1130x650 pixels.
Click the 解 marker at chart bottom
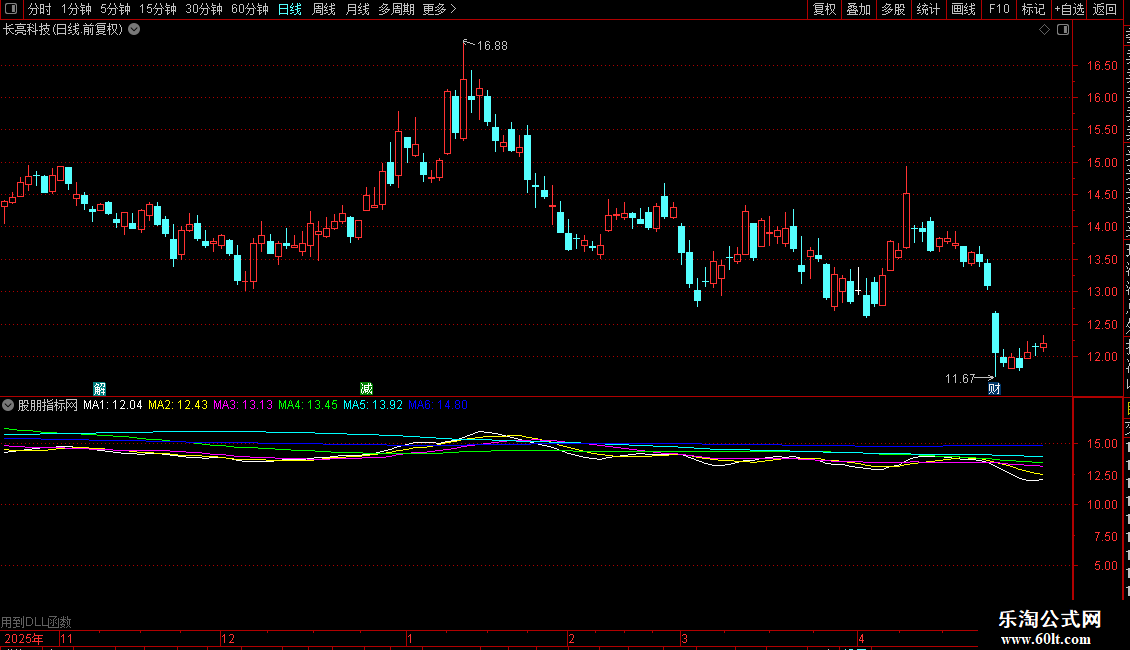point(99,389)
